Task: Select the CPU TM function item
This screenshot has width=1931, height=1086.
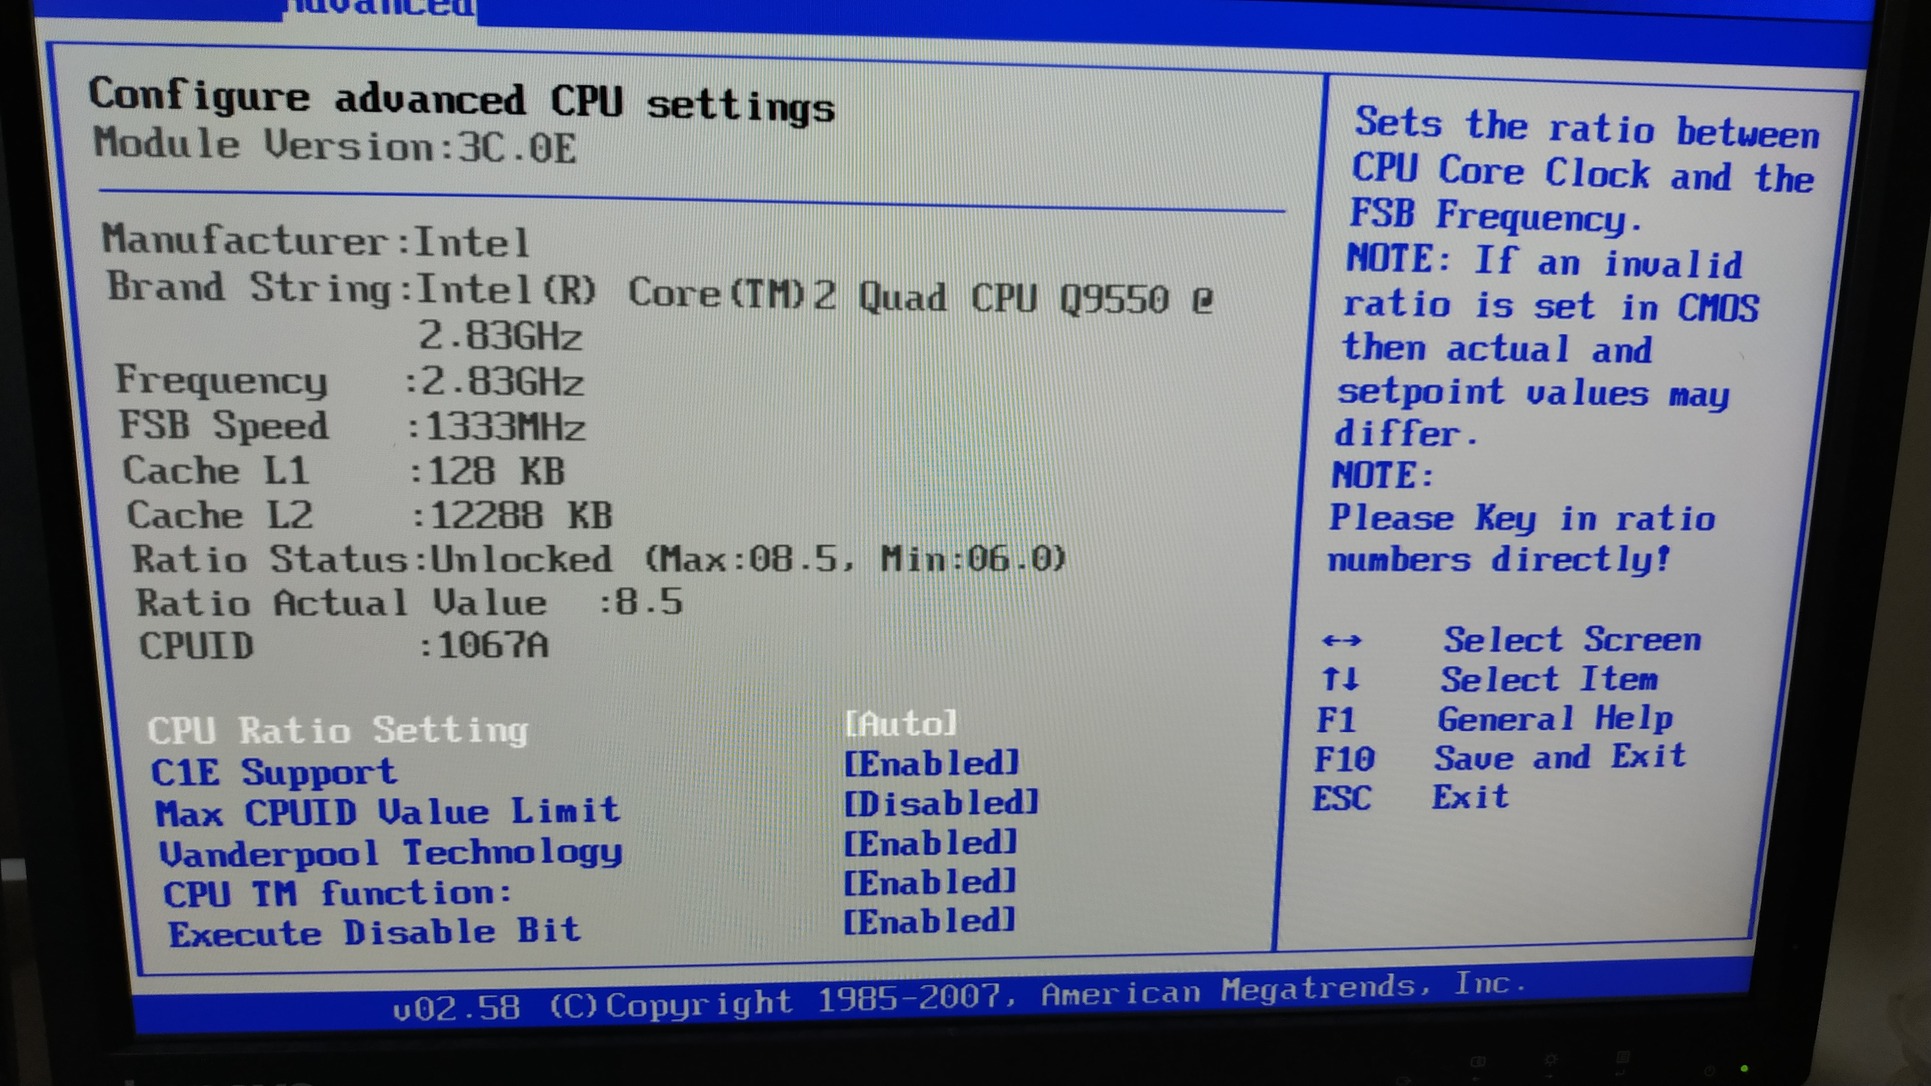Action: [x=337, y=893]
